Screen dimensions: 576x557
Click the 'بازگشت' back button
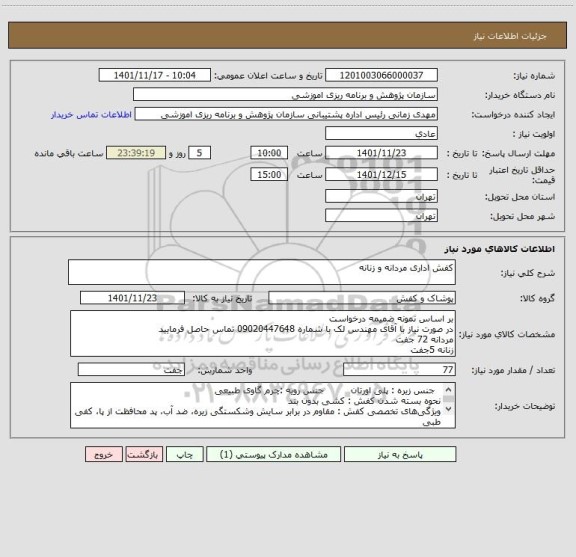click(144, 454)
